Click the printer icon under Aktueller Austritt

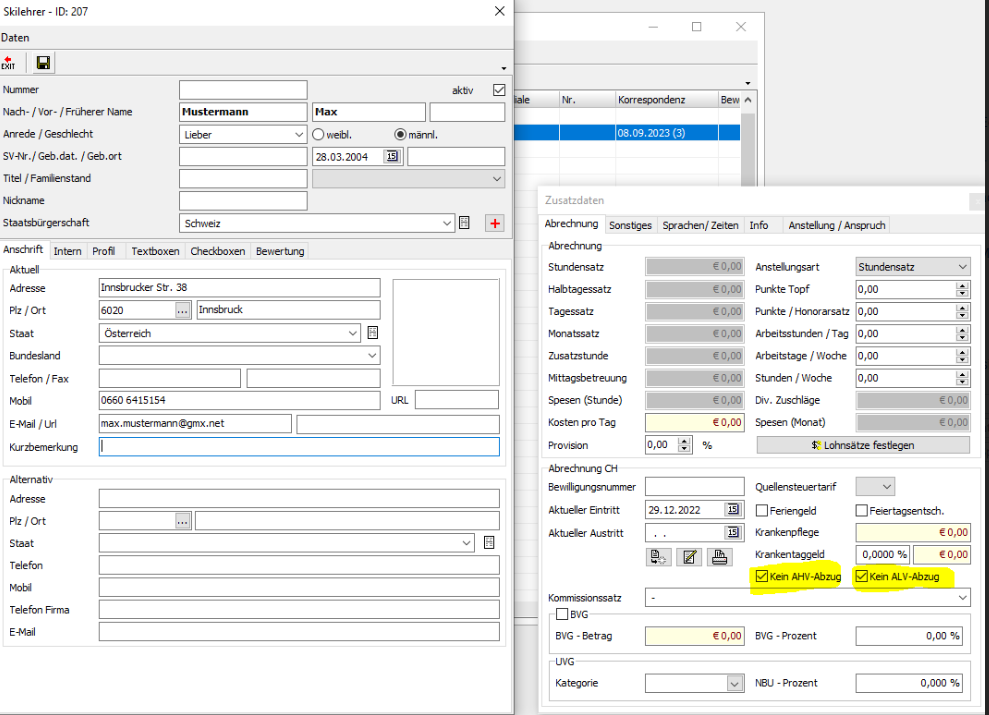pos(719,558)
